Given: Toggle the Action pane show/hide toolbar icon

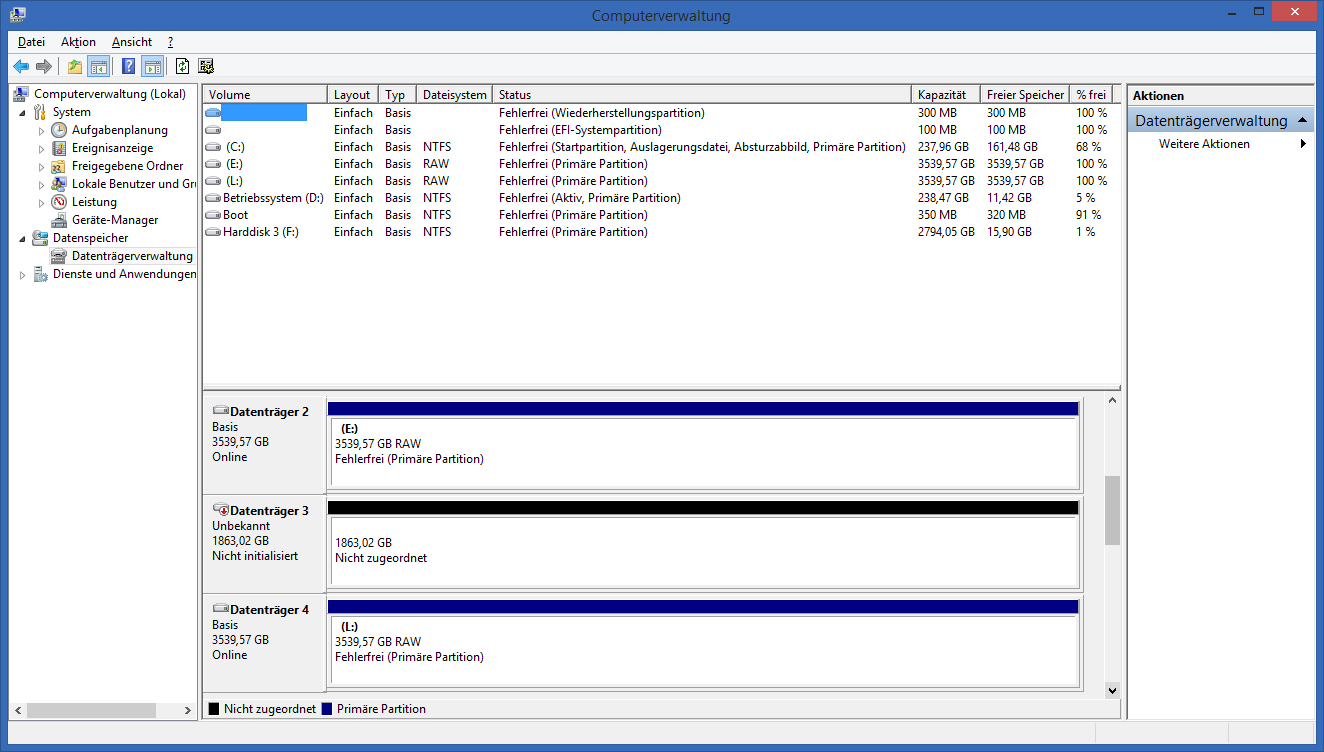Looking at the screenshot, I should tap(152, 67).
